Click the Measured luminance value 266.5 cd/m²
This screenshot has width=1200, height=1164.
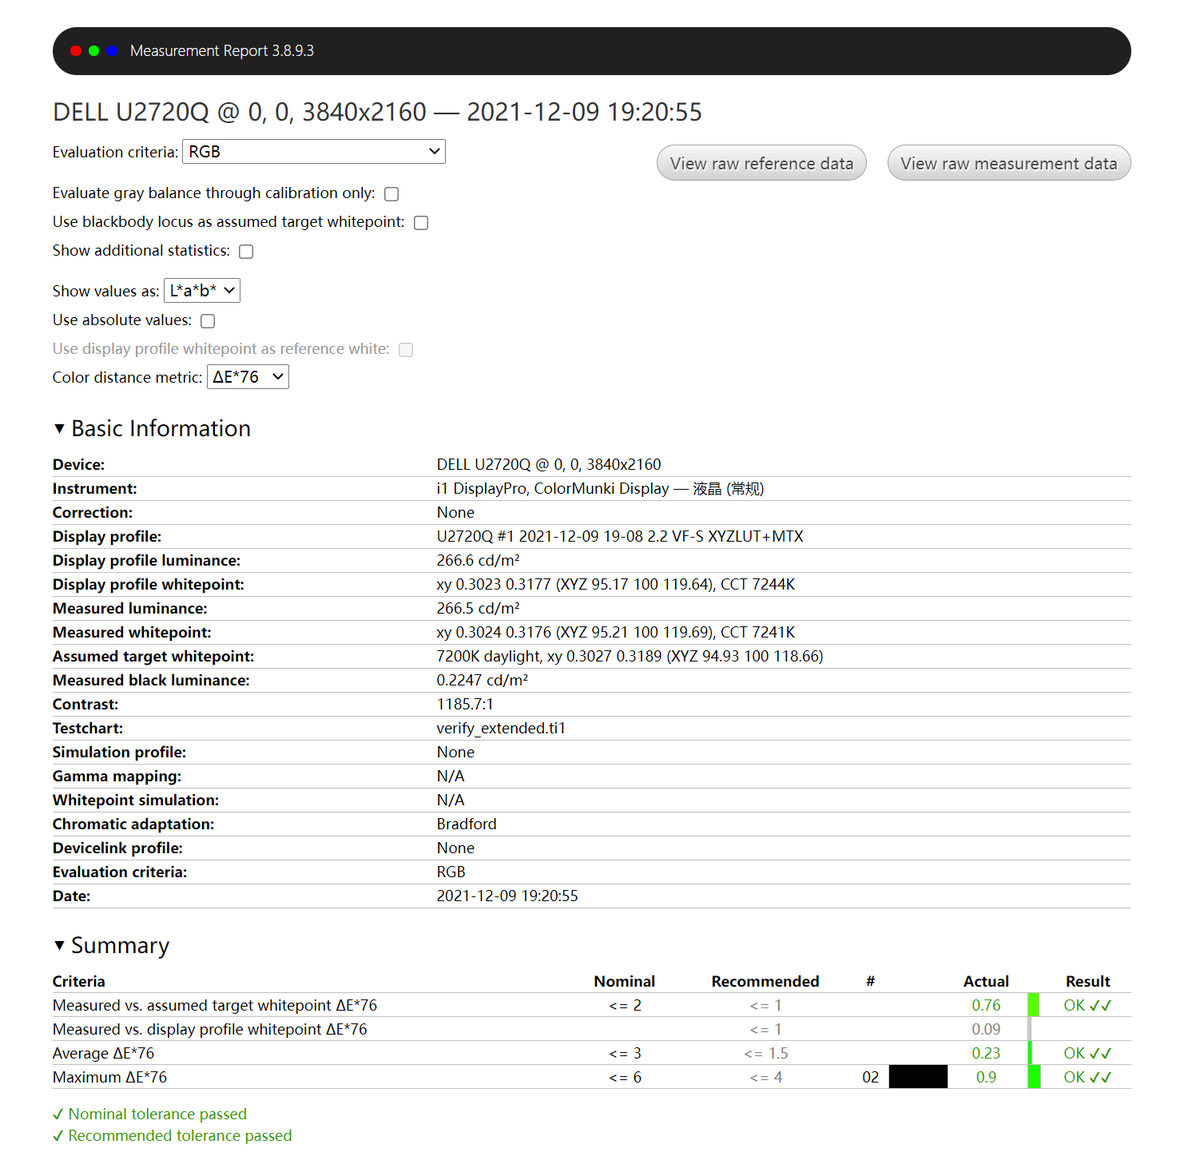click(x=478, y=609)
